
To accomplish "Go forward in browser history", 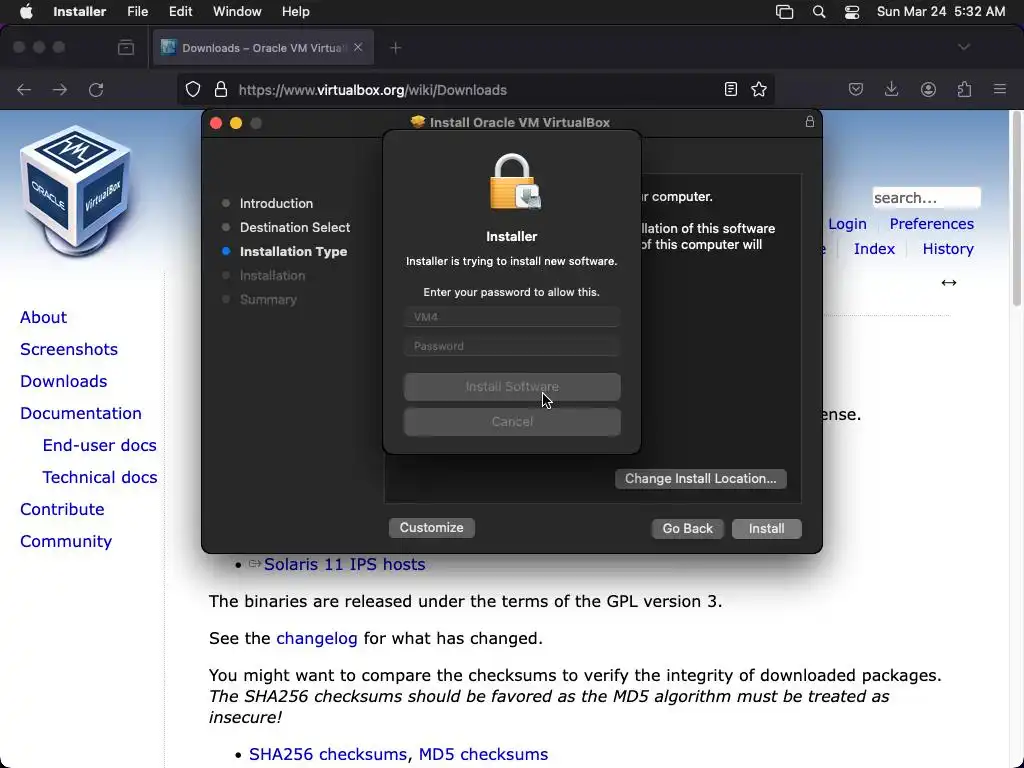I will [x=60, y=89].
